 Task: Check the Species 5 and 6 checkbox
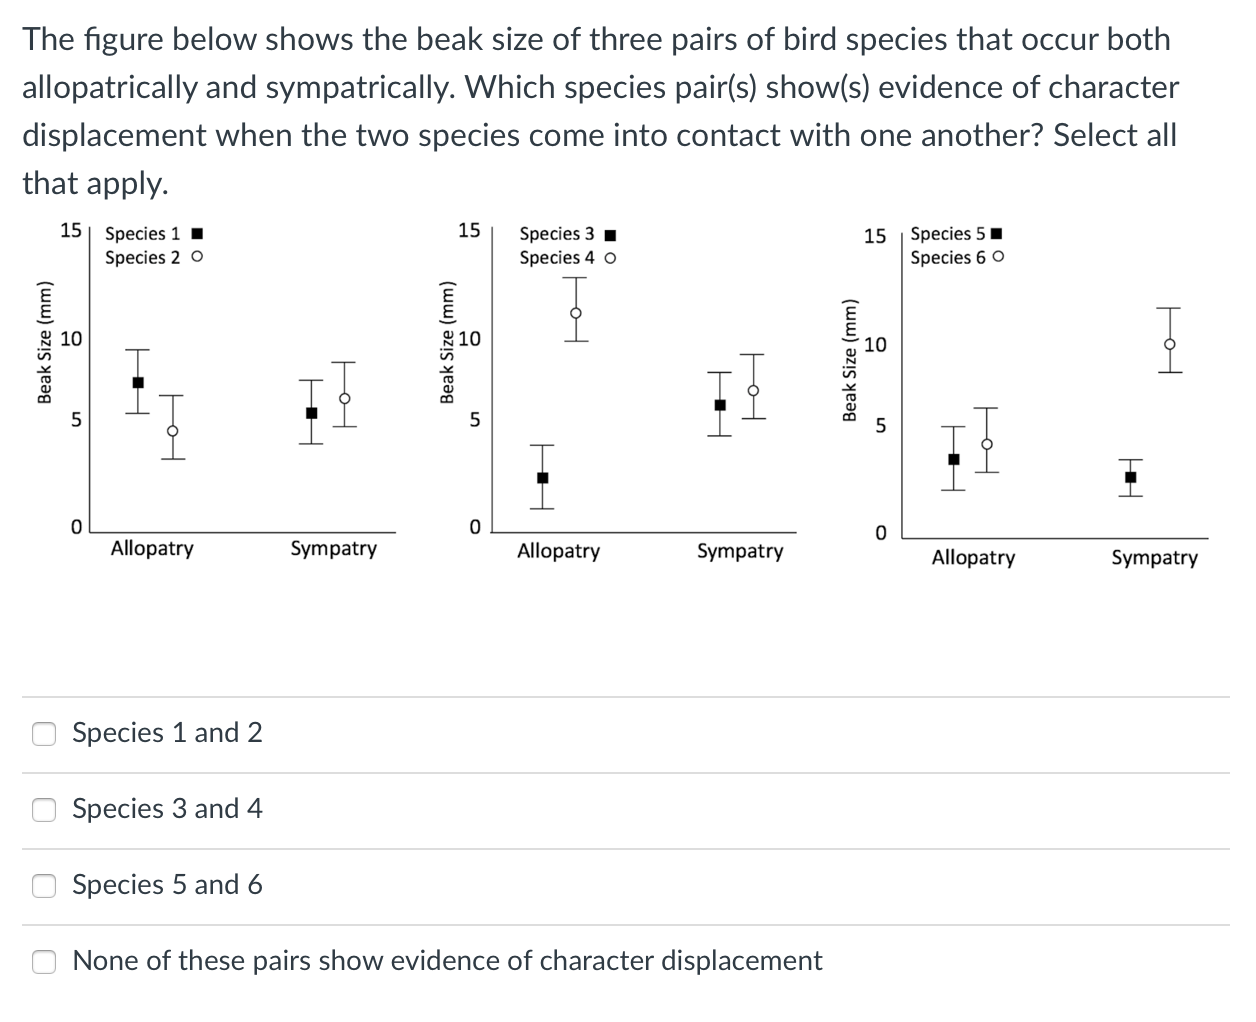tap(44, 885)
